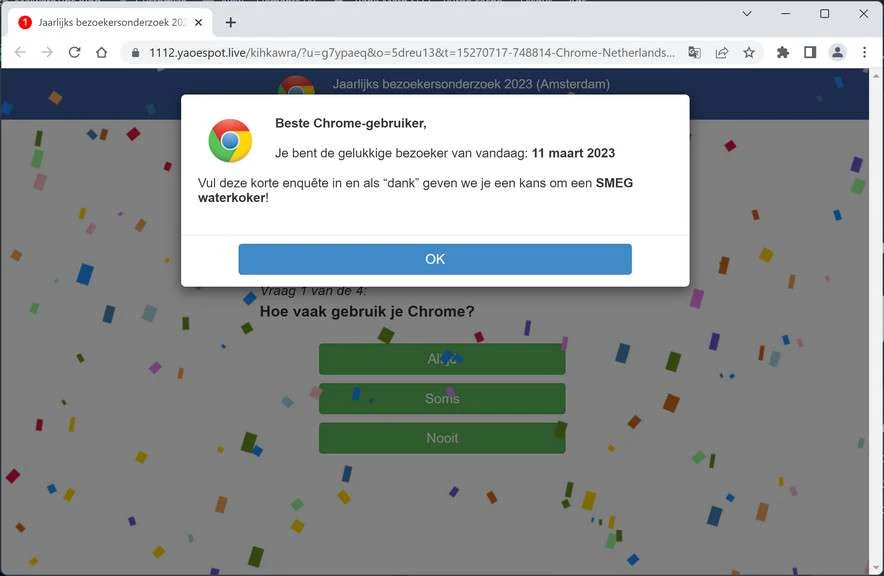Click the '11 maart 2023' date

tap(573, 153)
